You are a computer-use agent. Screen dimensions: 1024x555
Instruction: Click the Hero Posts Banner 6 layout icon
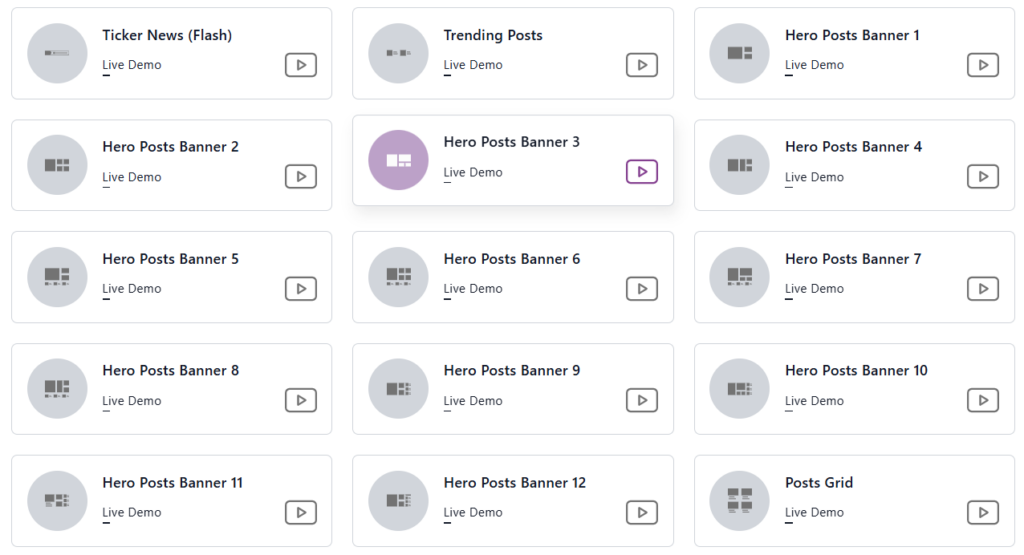click(x=398, y=277)
